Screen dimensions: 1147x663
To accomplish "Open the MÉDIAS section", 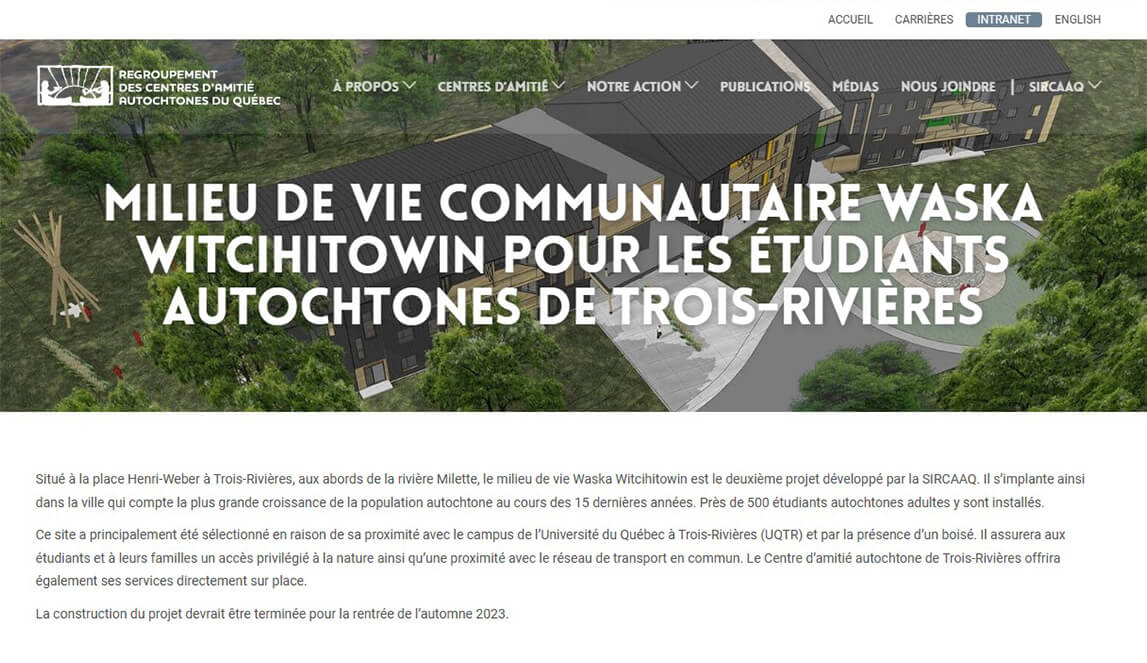I will tap(855, 87).
